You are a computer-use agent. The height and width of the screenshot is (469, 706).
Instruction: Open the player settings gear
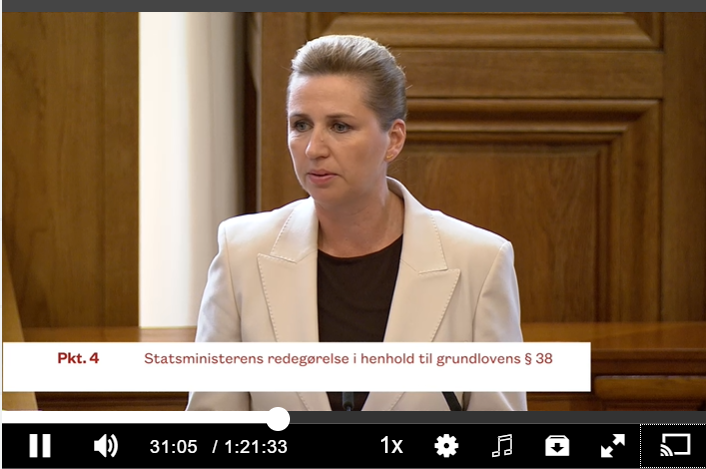click(446, 445)
